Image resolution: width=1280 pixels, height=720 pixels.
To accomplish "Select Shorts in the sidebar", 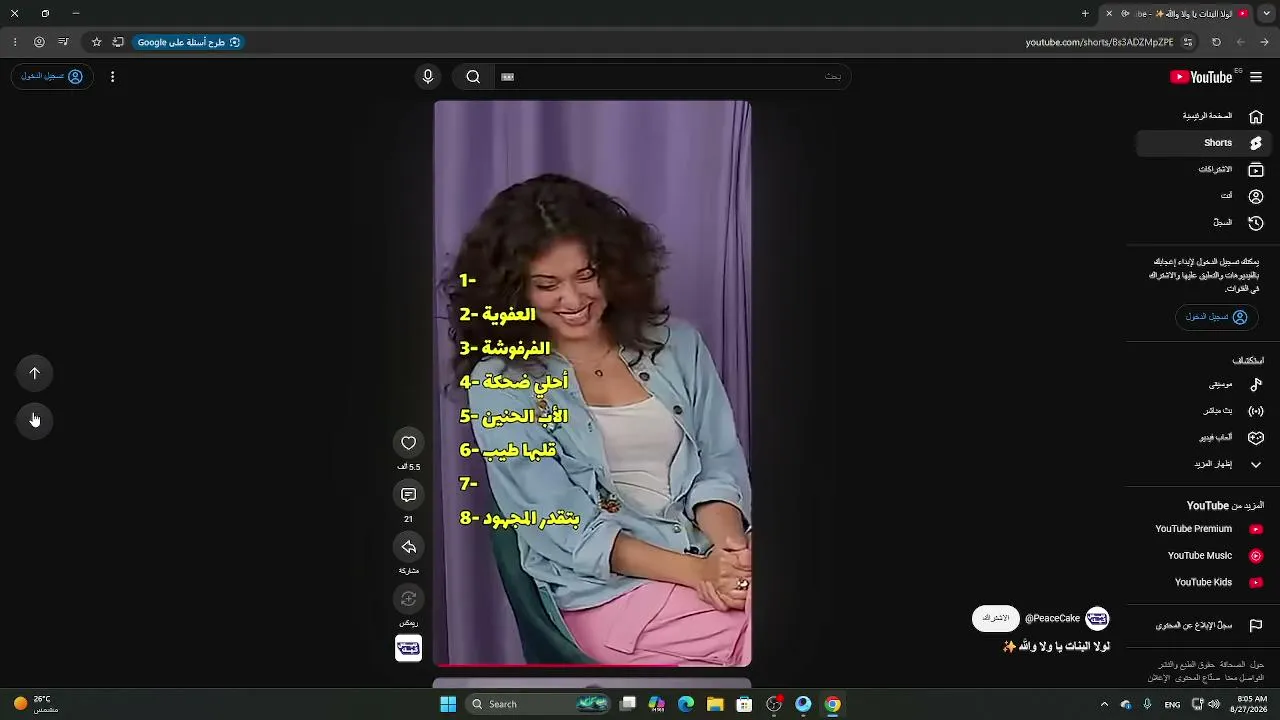I will [x=1203, y=143].
